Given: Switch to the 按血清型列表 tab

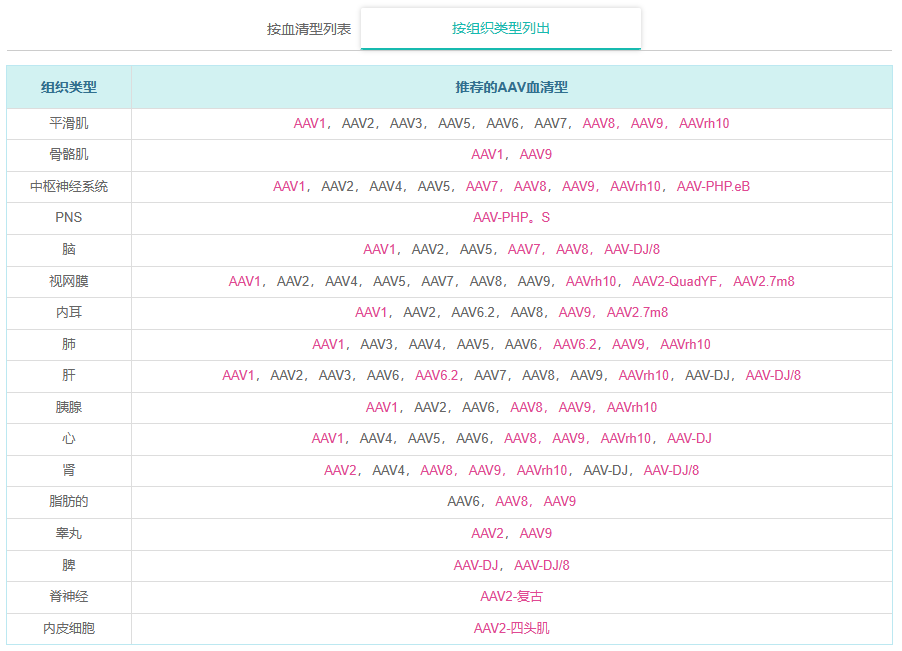Looking at the screenshot, I should pos(308,29).
